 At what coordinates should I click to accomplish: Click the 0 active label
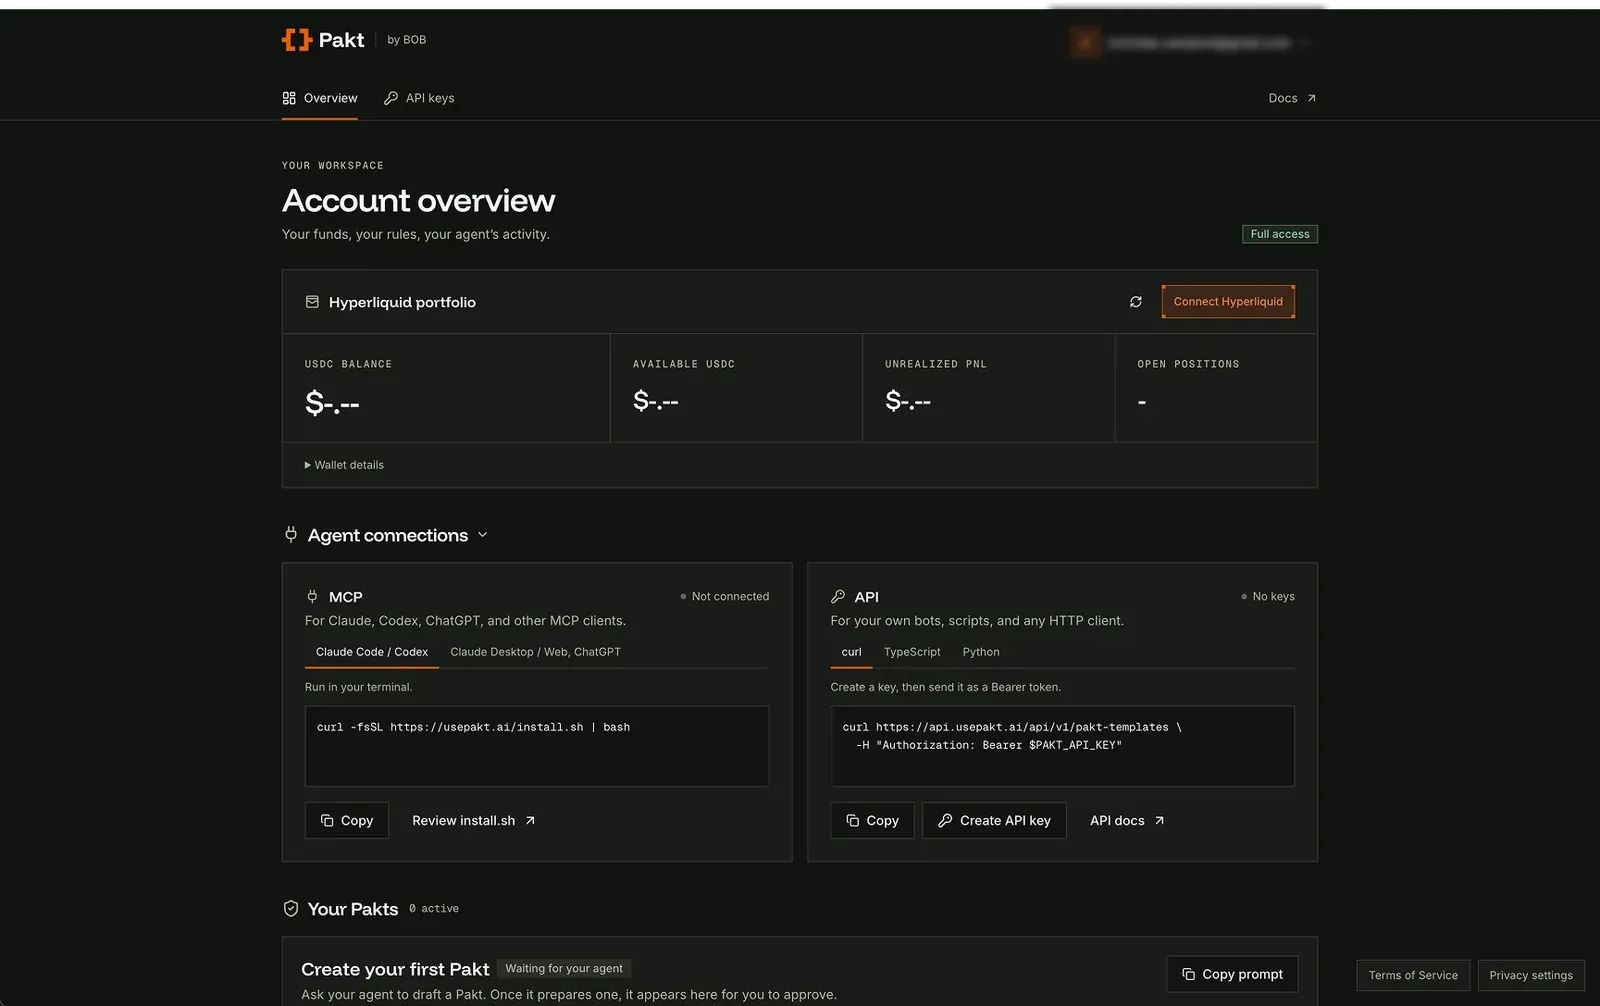(x=434, y=909)
